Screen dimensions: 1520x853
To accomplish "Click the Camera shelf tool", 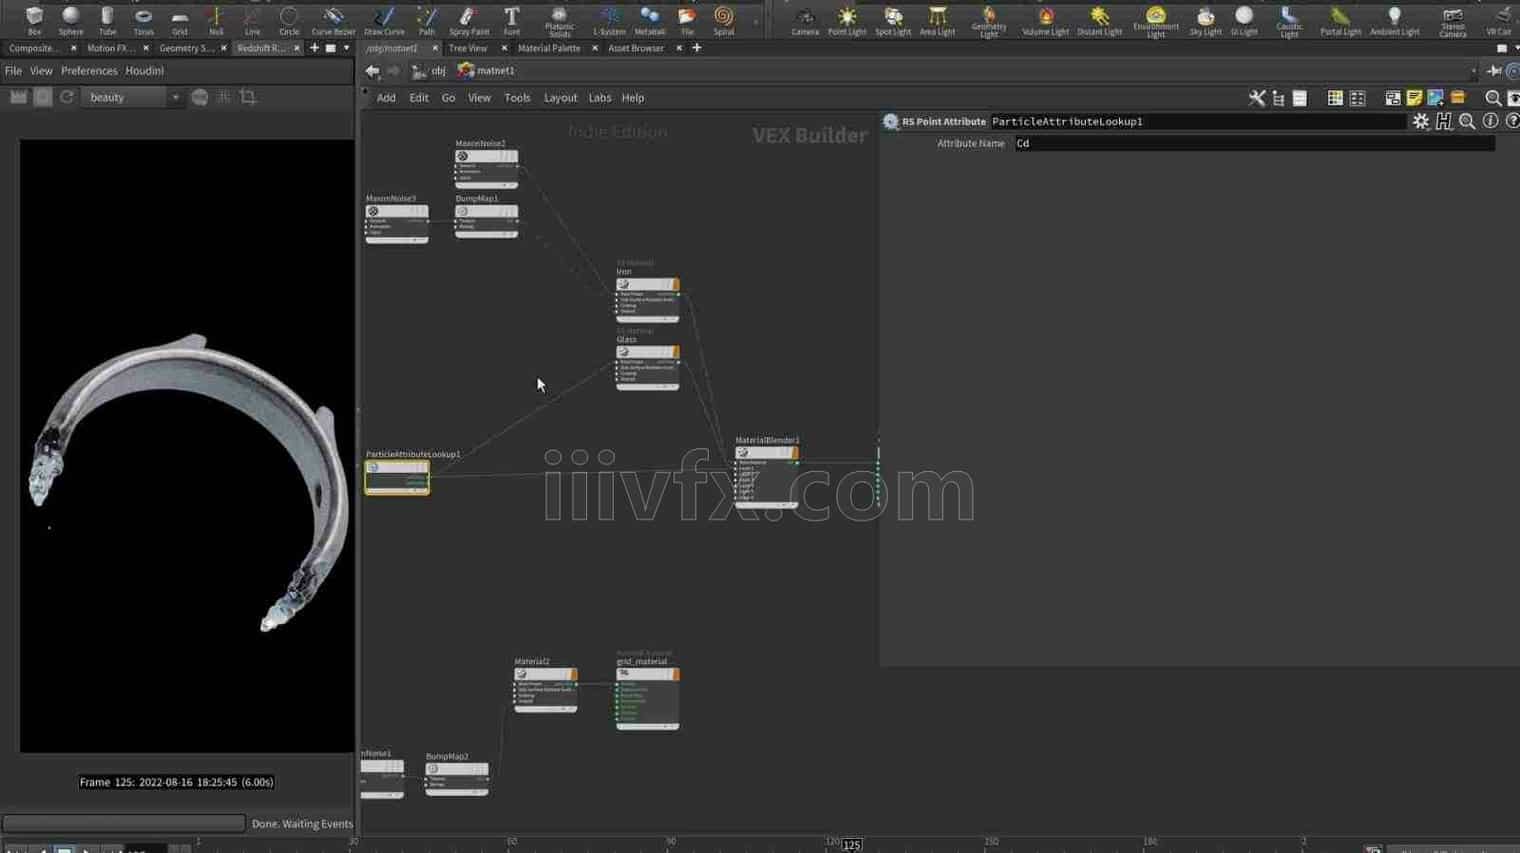I will [x=804, y=20].
